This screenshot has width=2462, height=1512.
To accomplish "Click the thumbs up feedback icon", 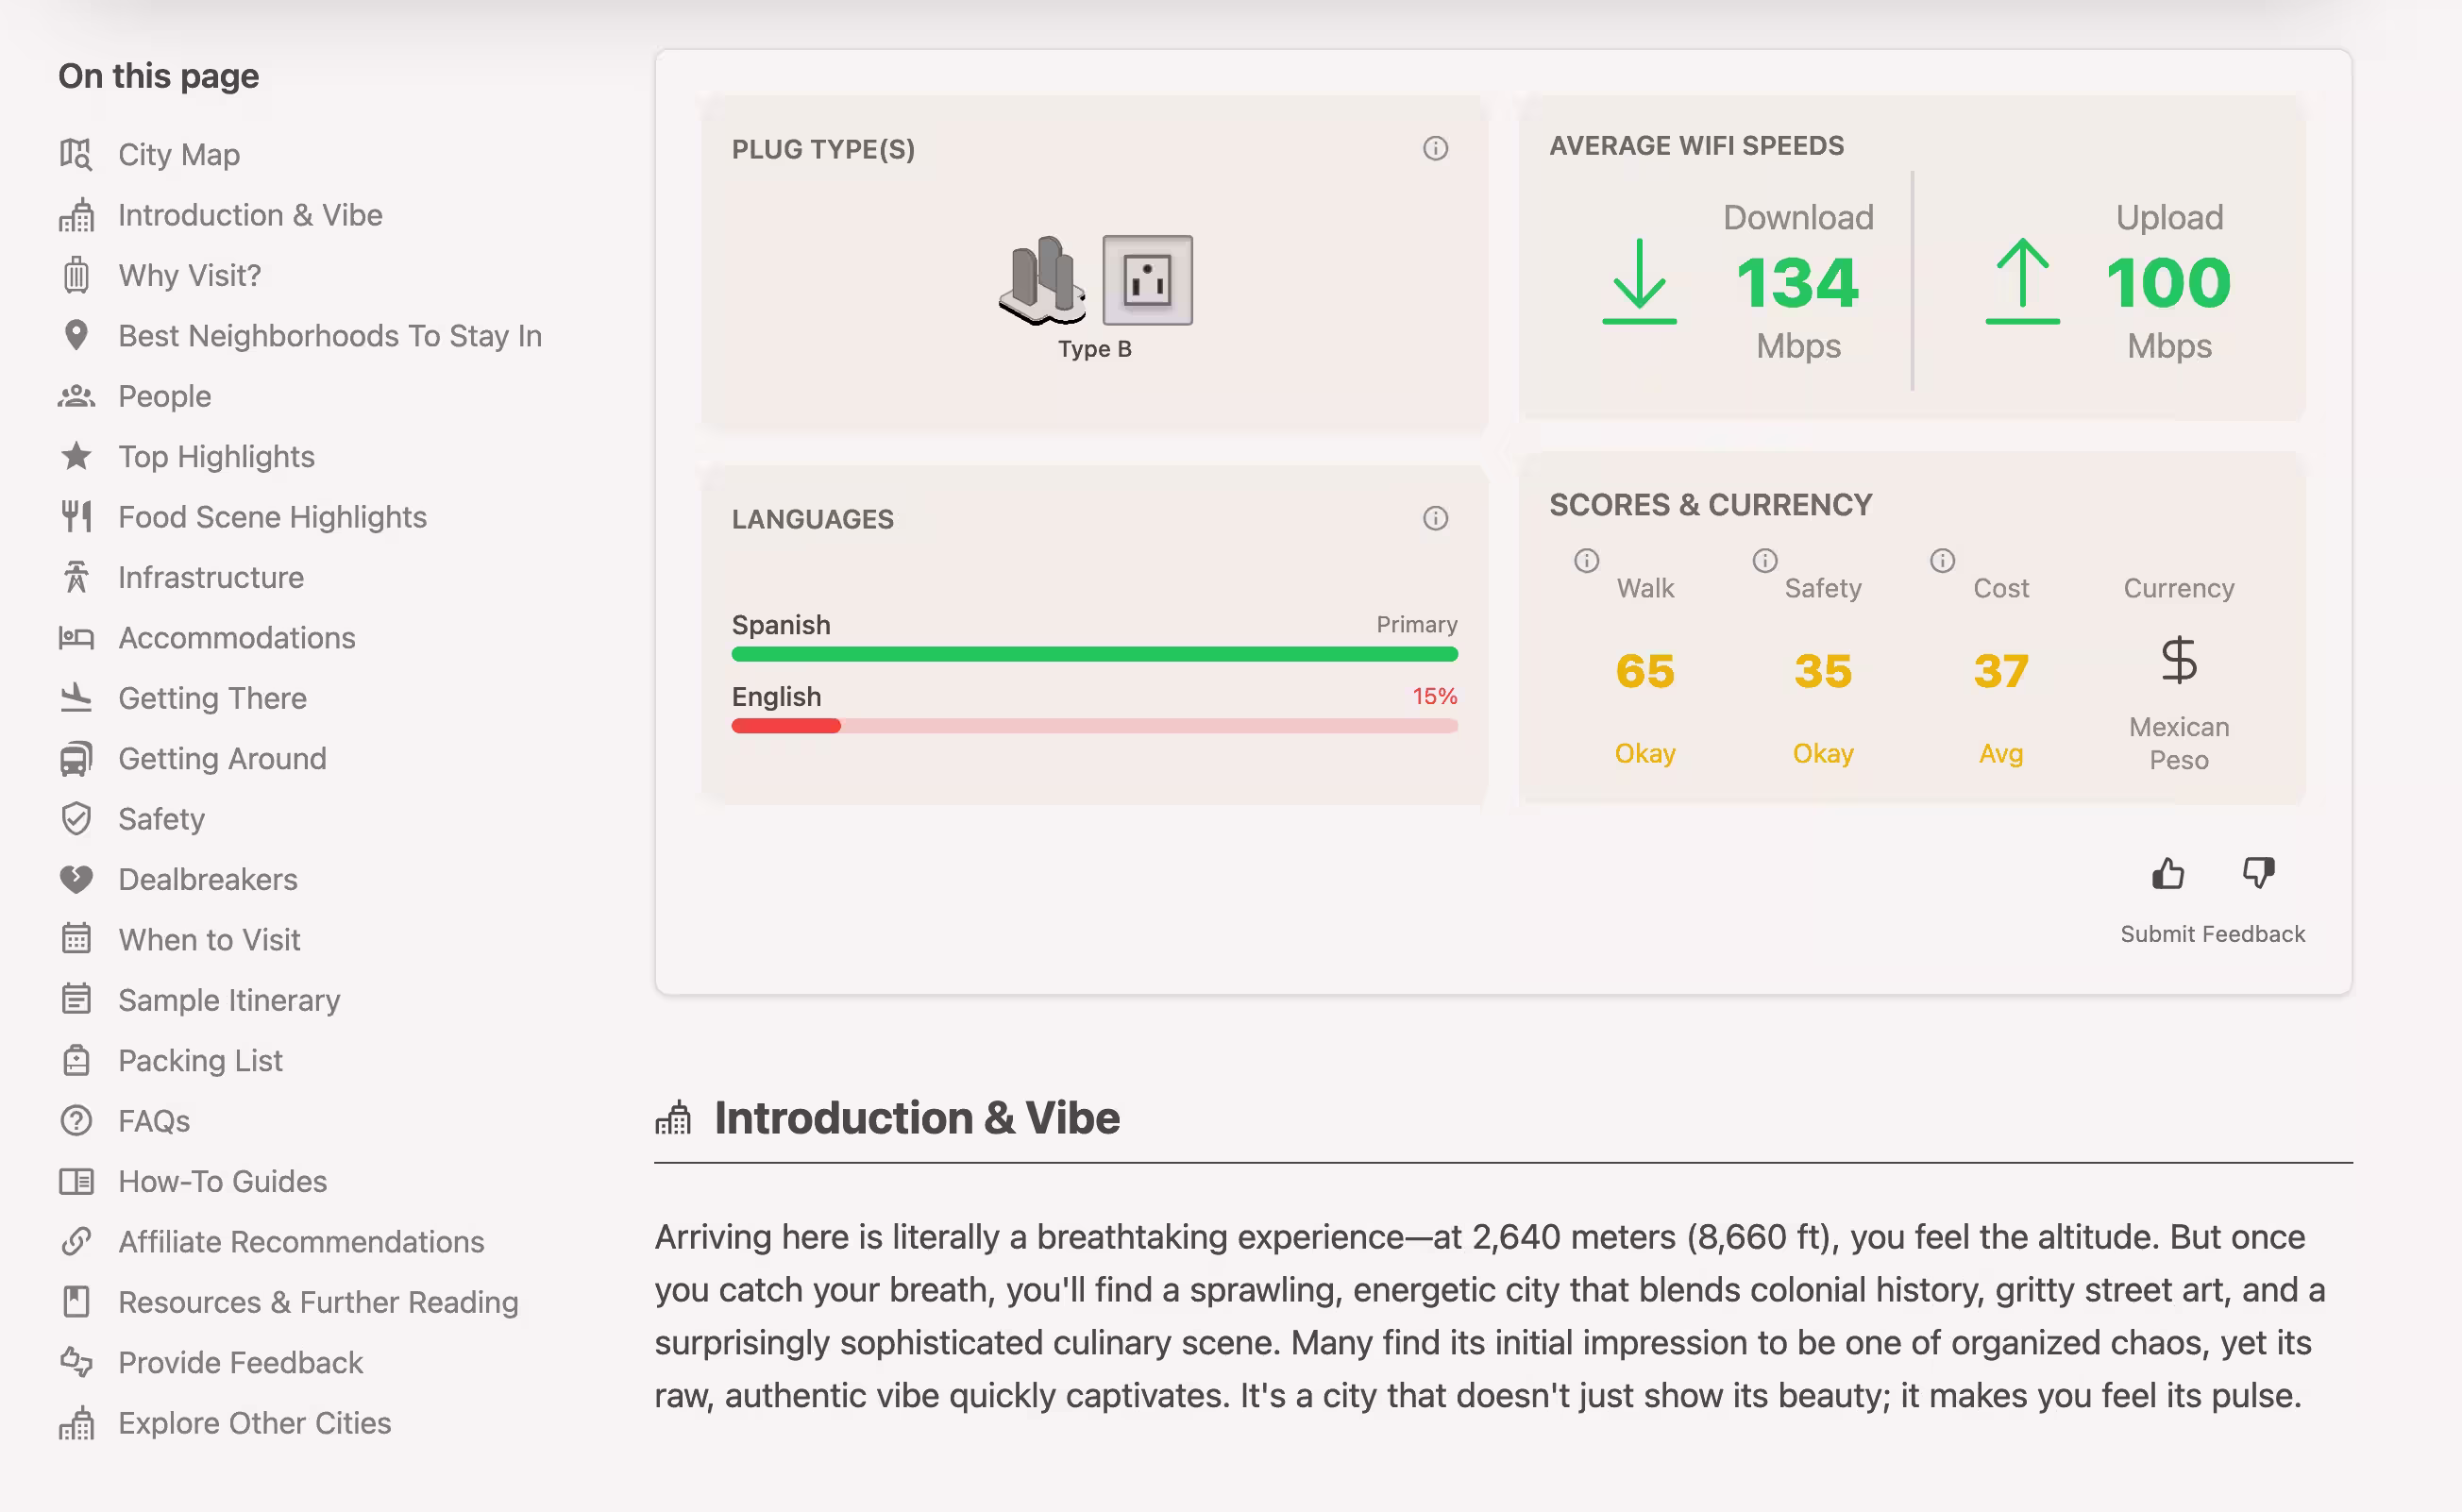I will (2167, 874).
